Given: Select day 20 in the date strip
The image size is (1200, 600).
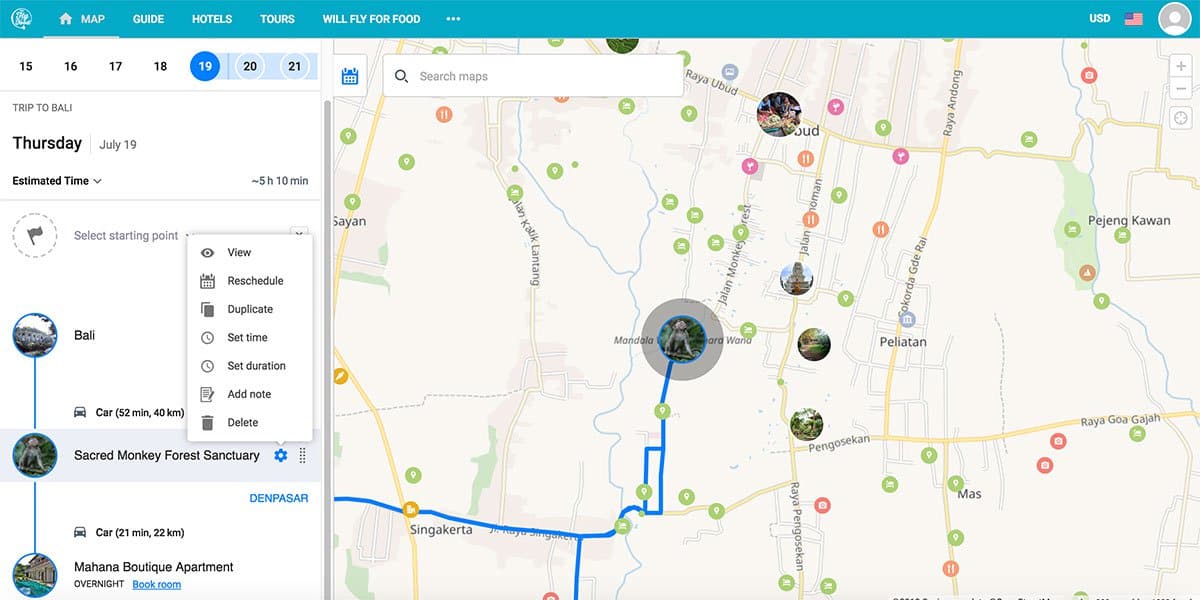Looking at the screenshot, I should click(x=250, y=67).
